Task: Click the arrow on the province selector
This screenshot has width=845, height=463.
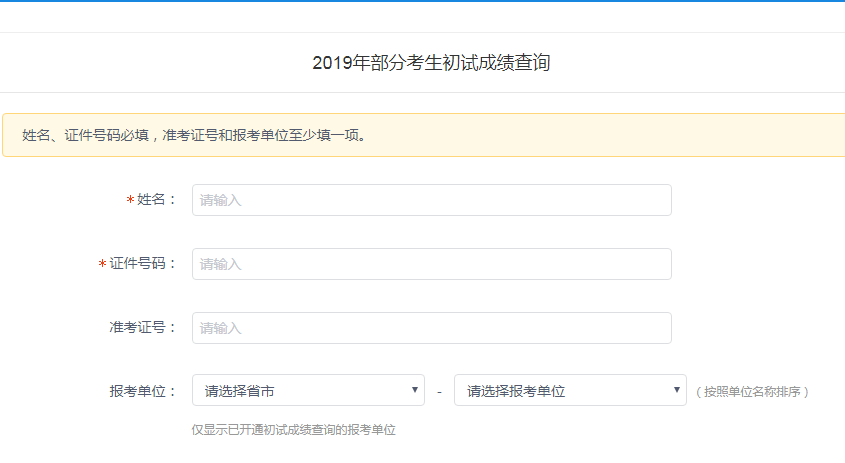Action: tap(415, 391)
